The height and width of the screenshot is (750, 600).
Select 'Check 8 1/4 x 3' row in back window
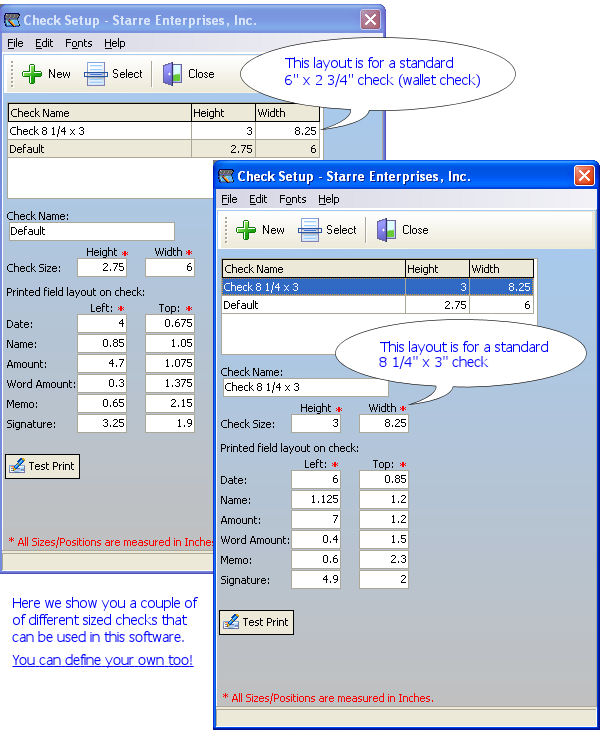164,131
